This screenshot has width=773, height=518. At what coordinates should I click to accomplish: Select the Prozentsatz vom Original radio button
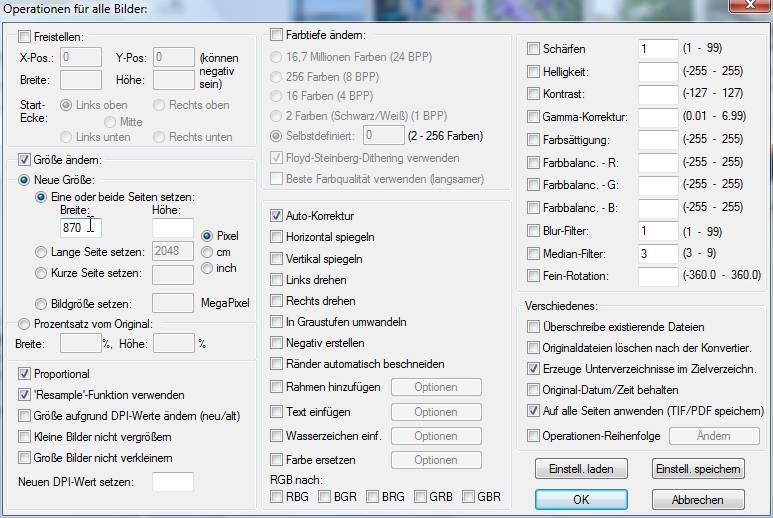point(24,324)
